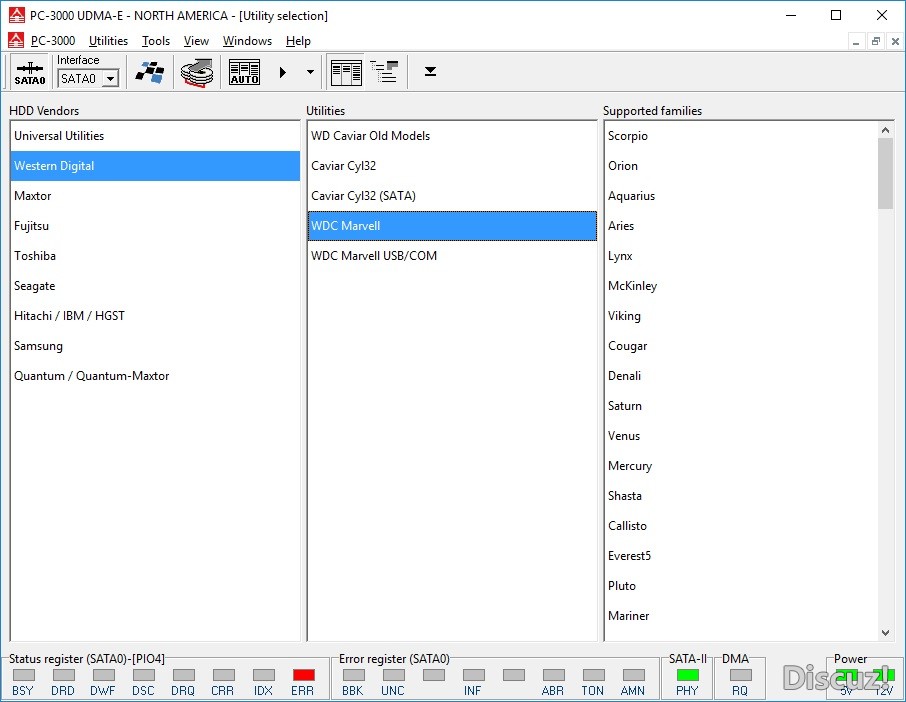Expand the small arrow beside the run button

pos(310,72)
